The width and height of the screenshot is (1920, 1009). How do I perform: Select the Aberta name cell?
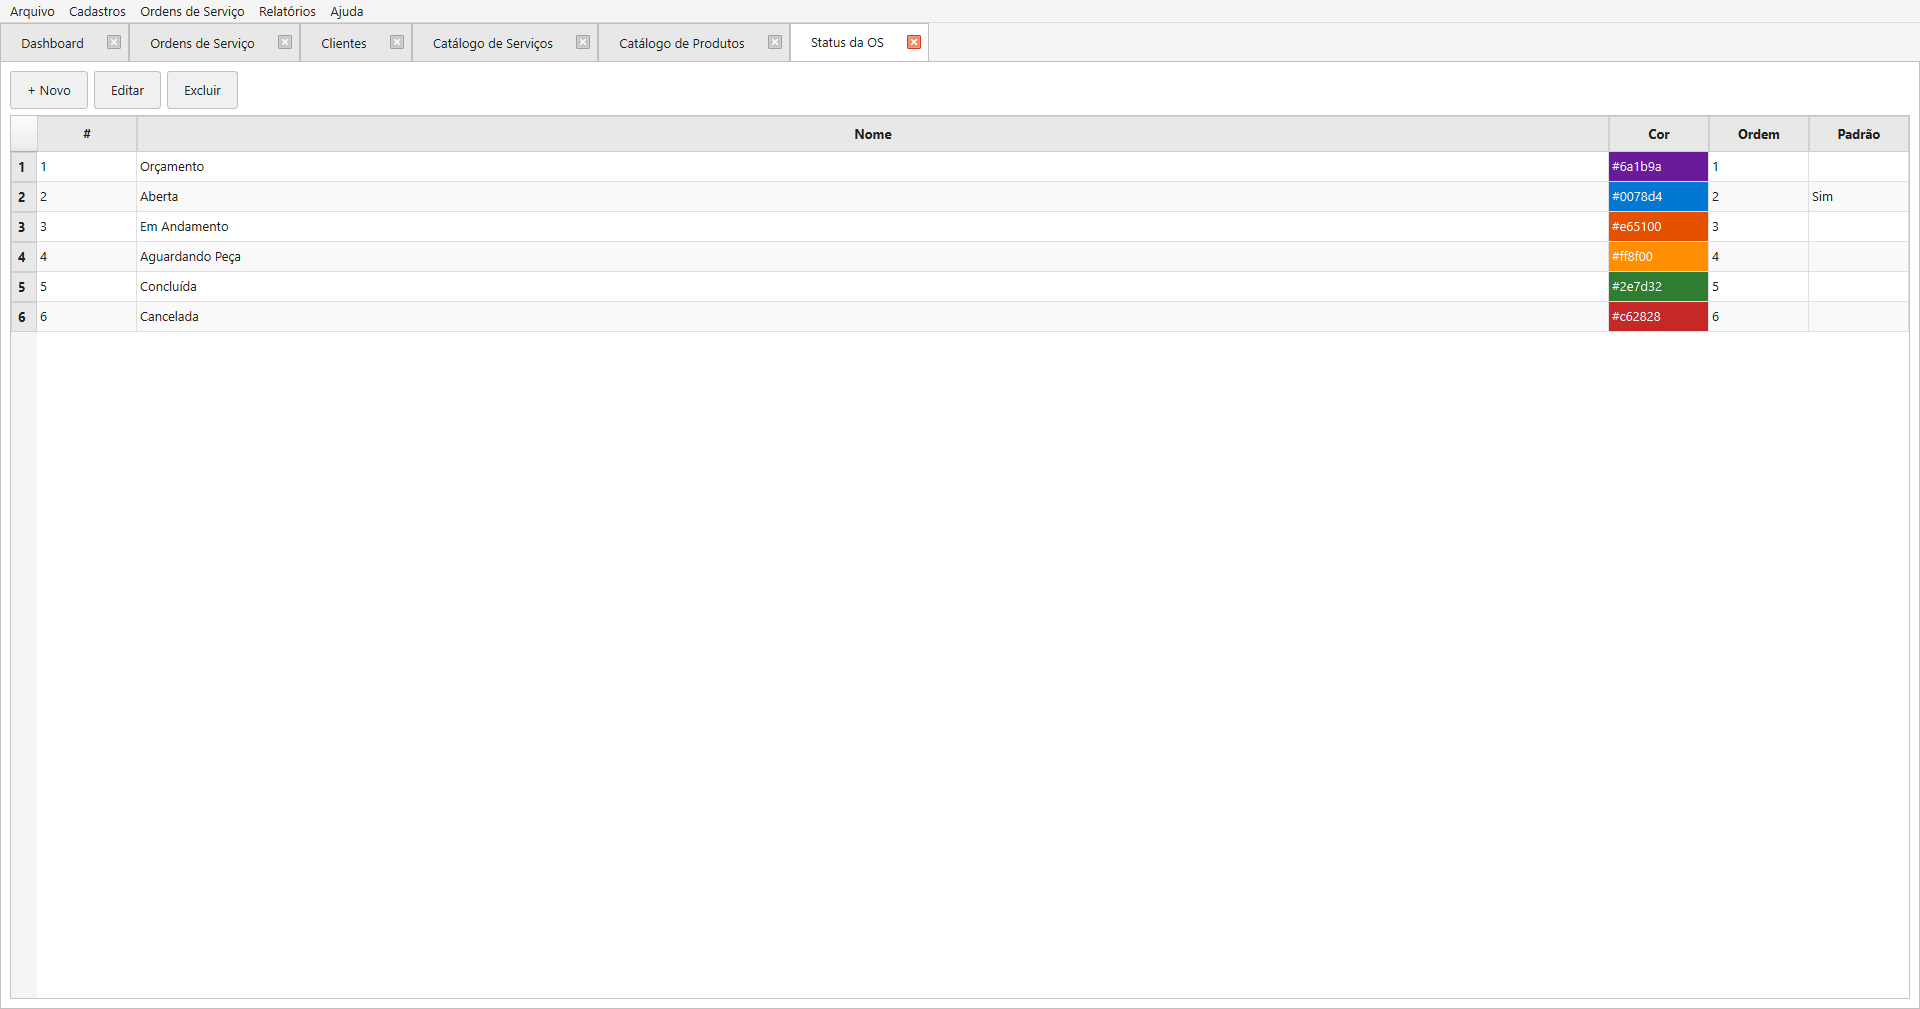point(872,197)
